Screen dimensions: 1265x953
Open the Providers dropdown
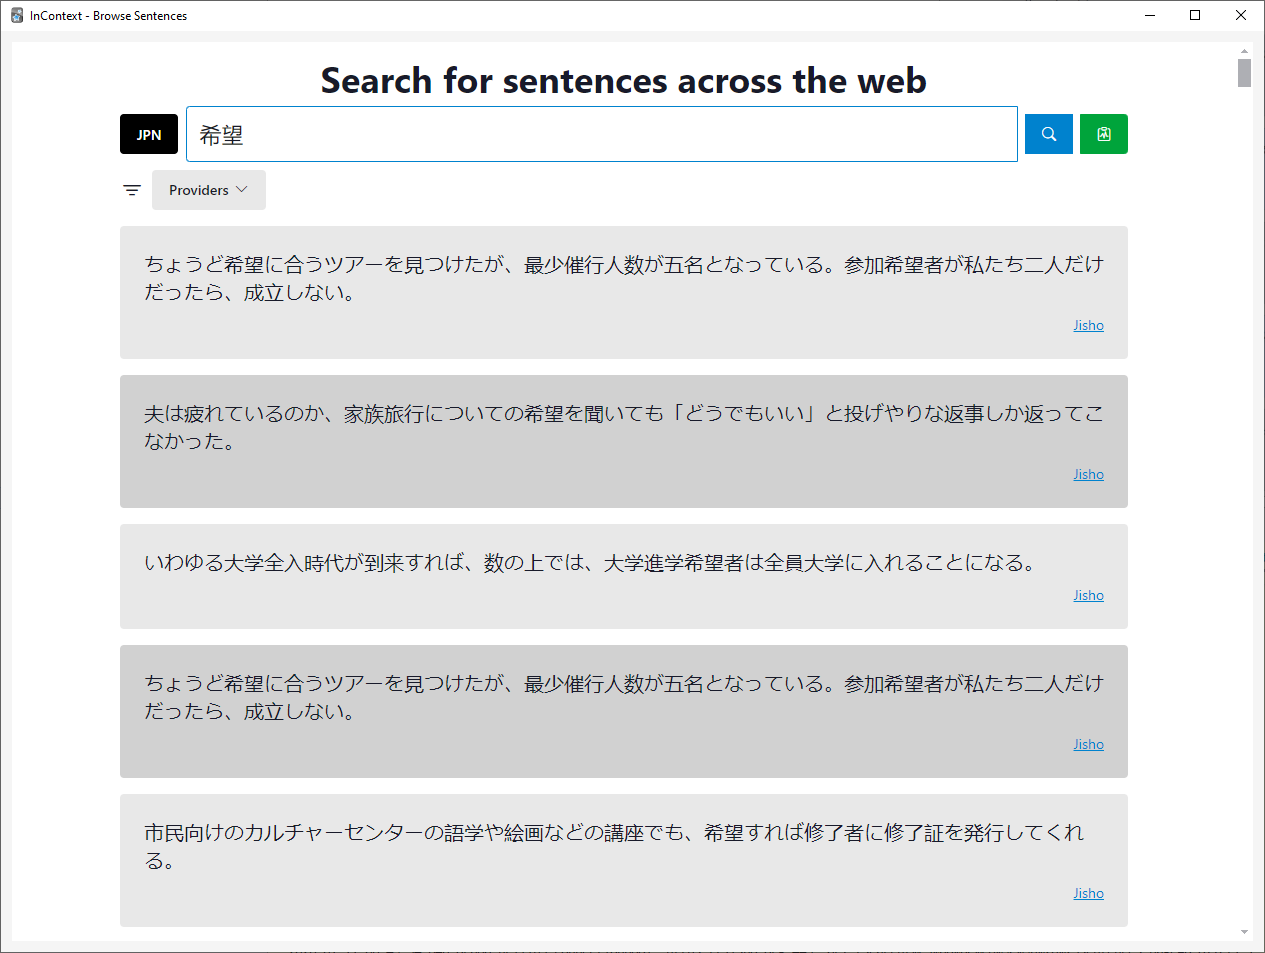[x=208, y=189]
